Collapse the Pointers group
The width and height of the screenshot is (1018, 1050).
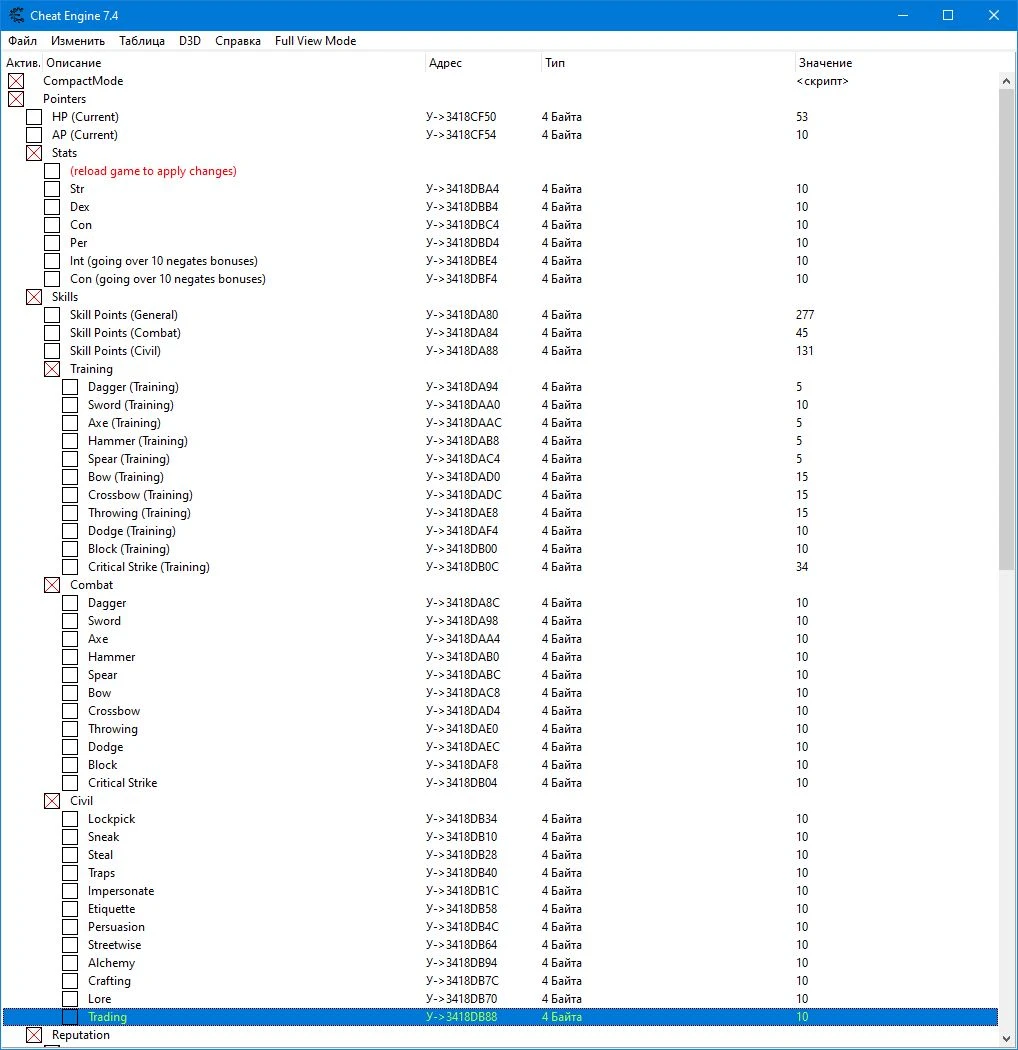click(x=16, y=99)
